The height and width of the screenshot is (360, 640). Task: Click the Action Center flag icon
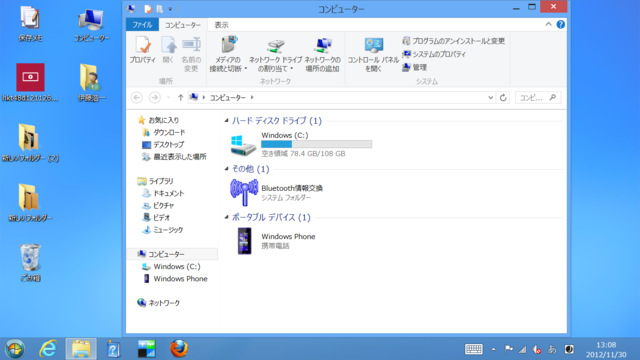click(x=509, y=349)
